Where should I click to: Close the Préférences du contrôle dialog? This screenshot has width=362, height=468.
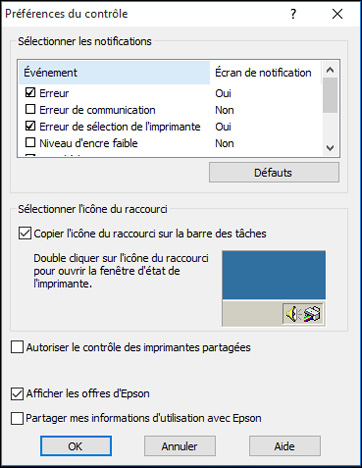[x=337, y=14]
